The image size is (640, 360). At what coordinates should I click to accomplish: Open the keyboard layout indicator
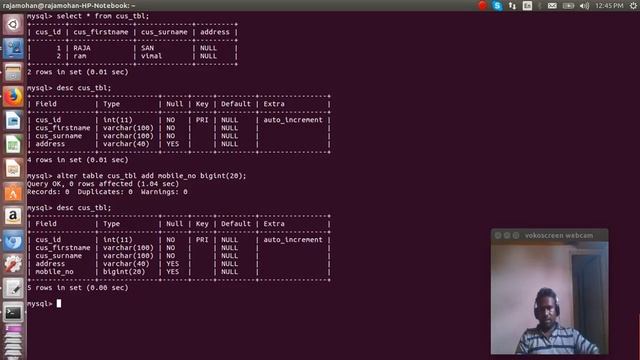[527, 5]
